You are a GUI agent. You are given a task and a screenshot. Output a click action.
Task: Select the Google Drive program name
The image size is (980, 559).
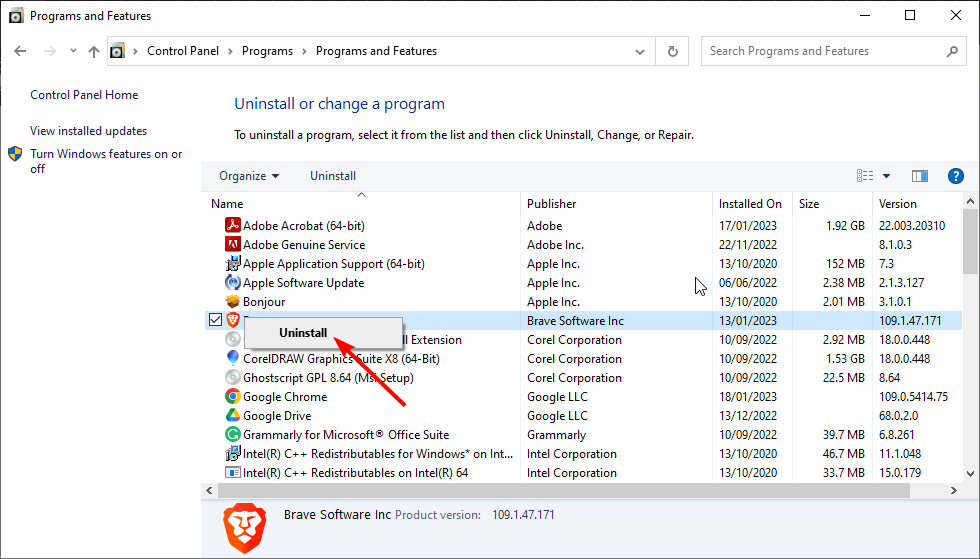(x=277, y=416)
